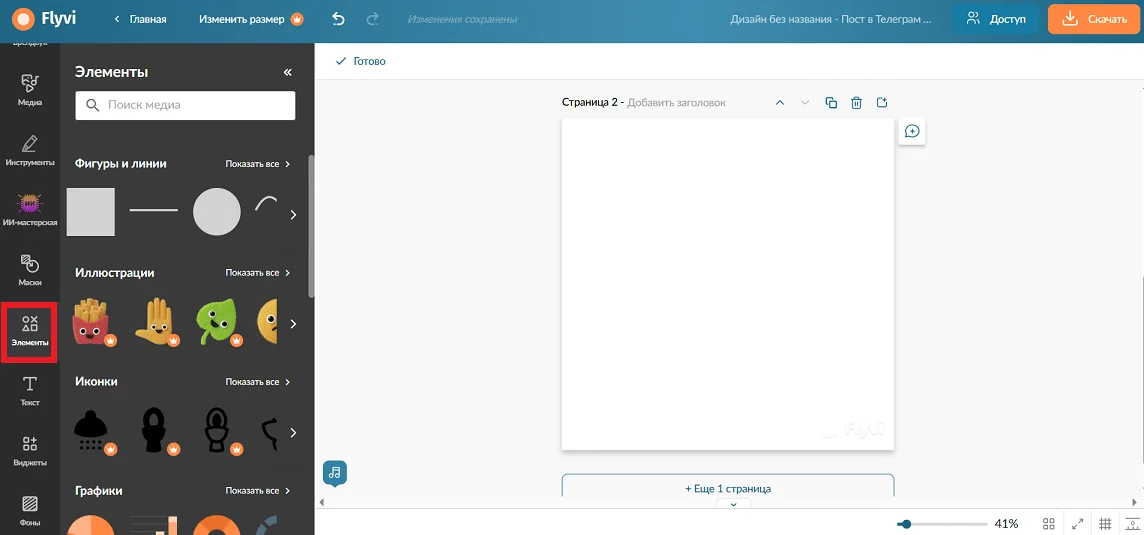The width and height of the screenshot is (1144, 535).
Task: Collapse the Элементы panel with double chevron
Action: 287,72
